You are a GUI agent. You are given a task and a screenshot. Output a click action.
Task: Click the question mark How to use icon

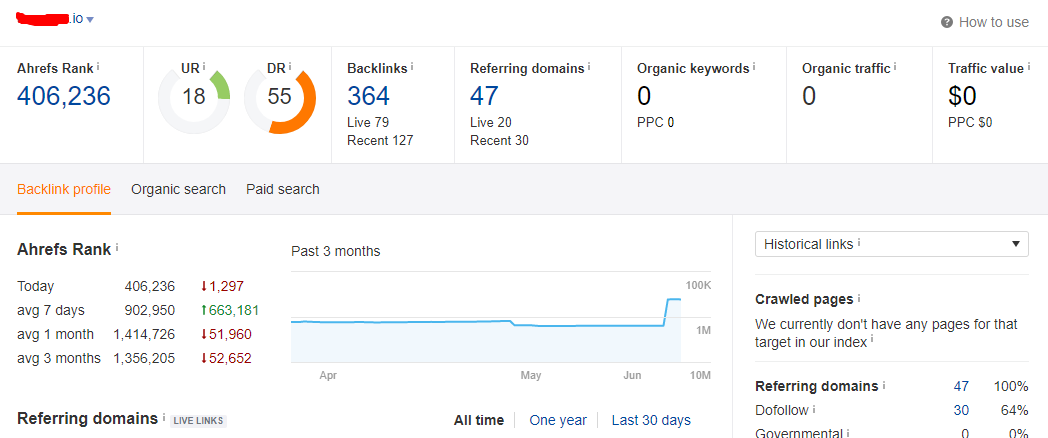(x=946, y=22)
